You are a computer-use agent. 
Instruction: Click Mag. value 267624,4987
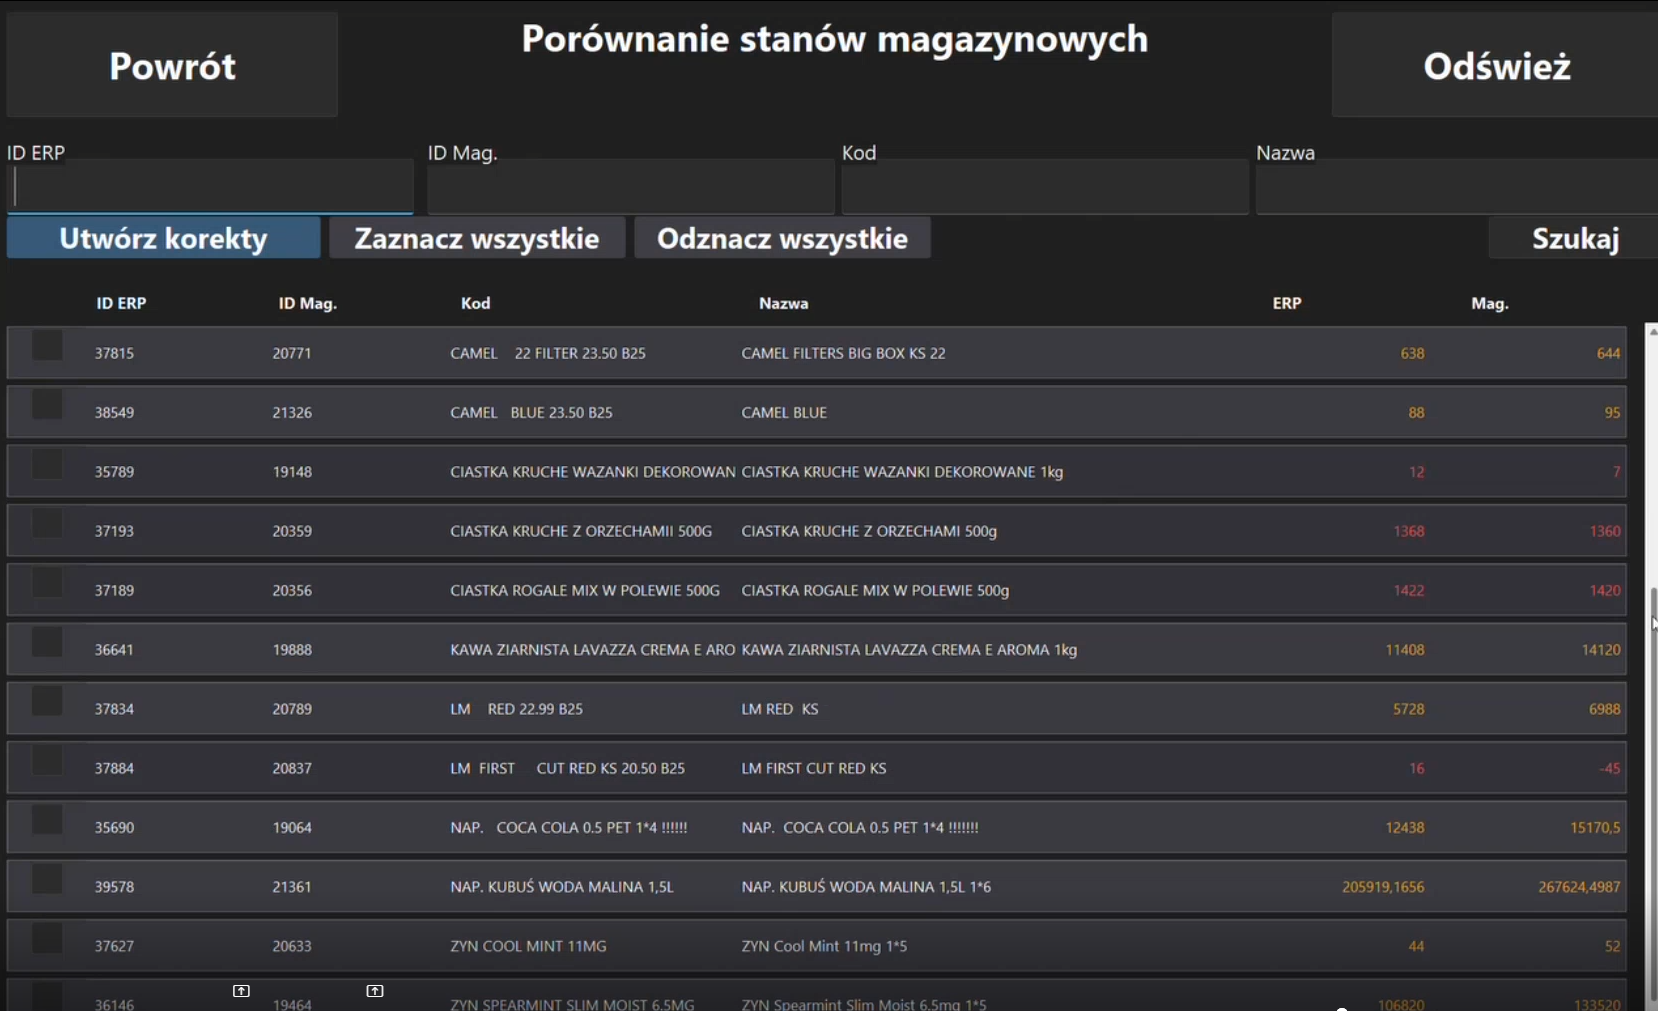click(x=1579, y=887)
